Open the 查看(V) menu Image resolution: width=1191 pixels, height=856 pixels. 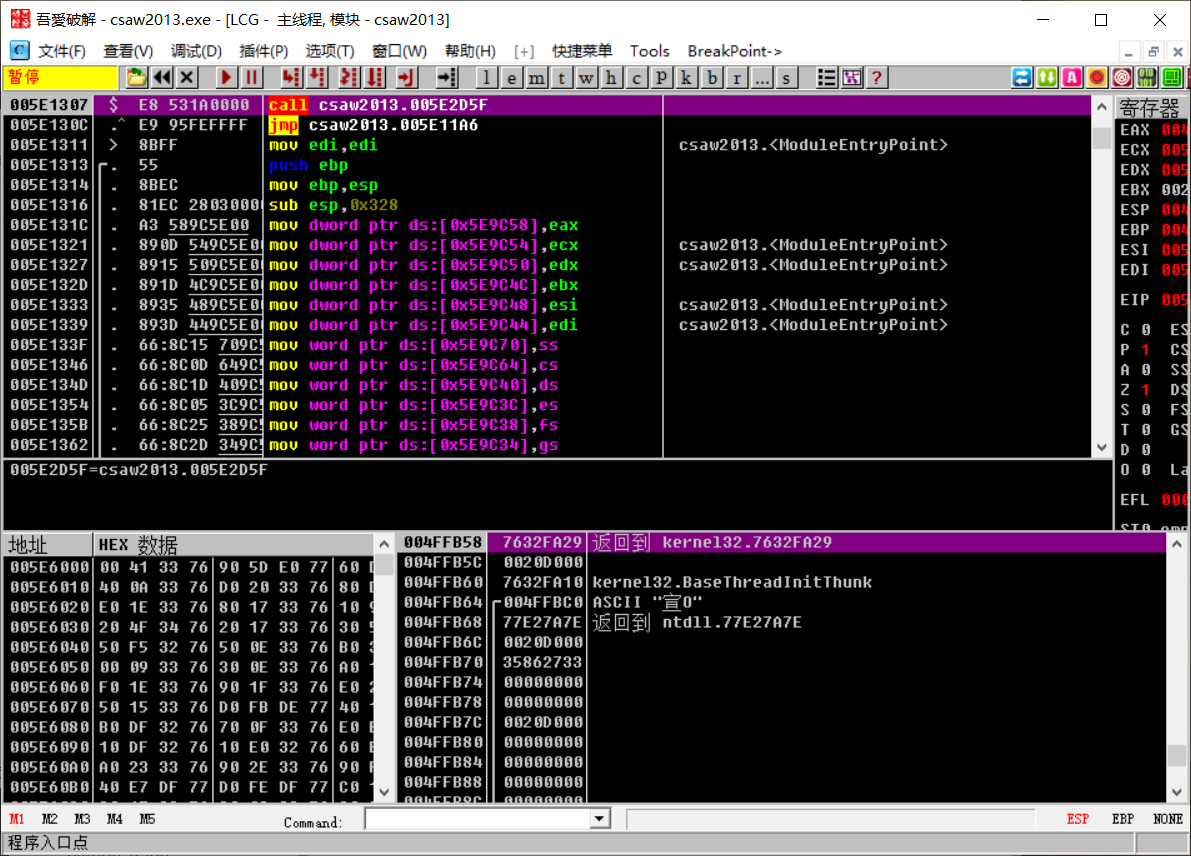[x=128, y=51]
